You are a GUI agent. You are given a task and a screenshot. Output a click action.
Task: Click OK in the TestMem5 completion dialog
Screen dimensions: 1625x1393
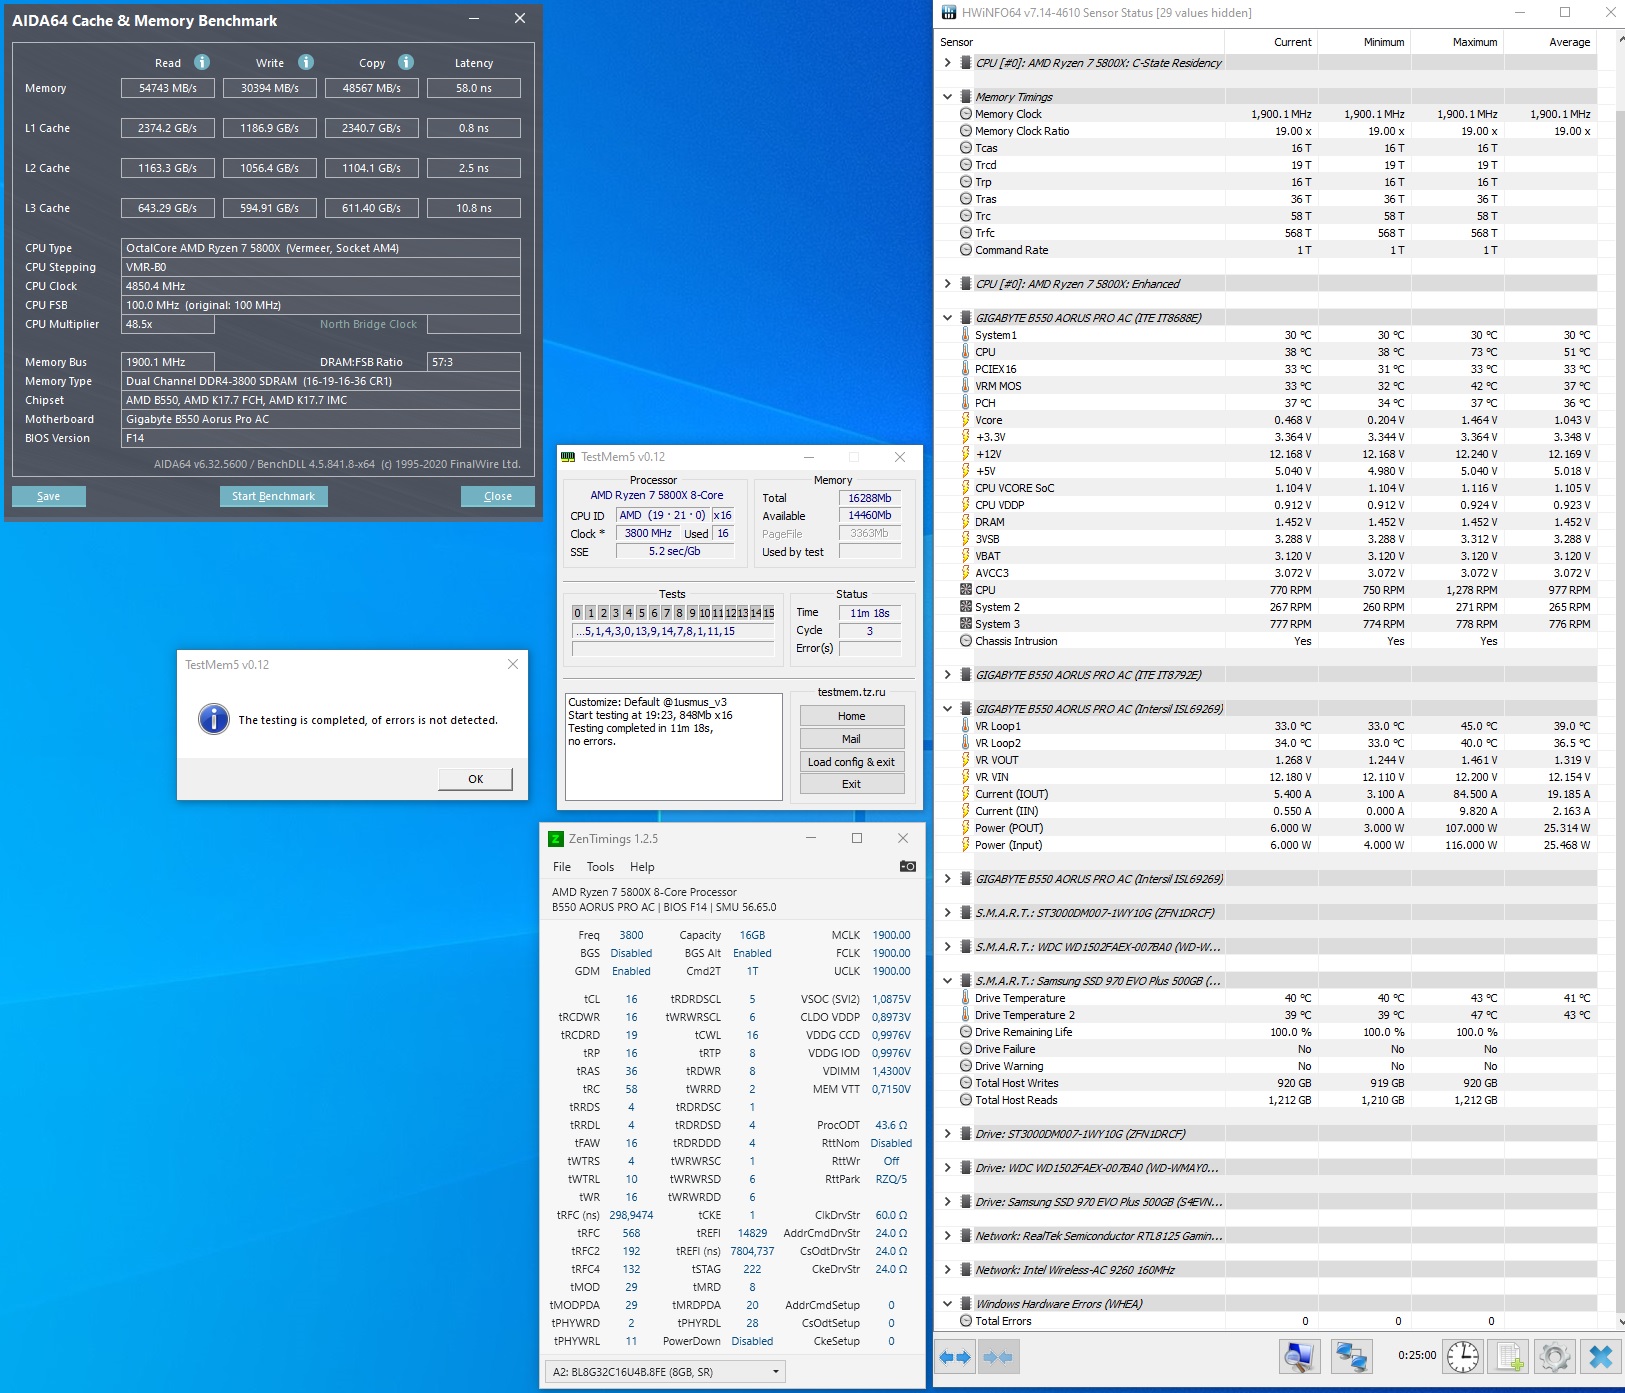coord(476,779)
